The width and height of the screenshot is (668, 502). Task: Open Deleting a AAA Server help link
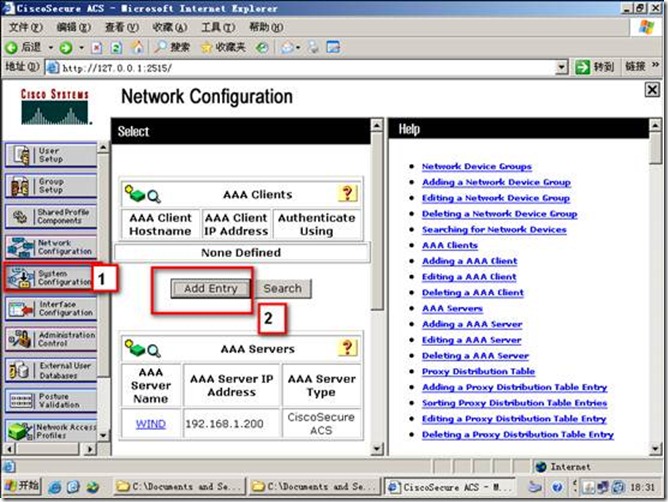pyautogui.click(x=475, y=355)
